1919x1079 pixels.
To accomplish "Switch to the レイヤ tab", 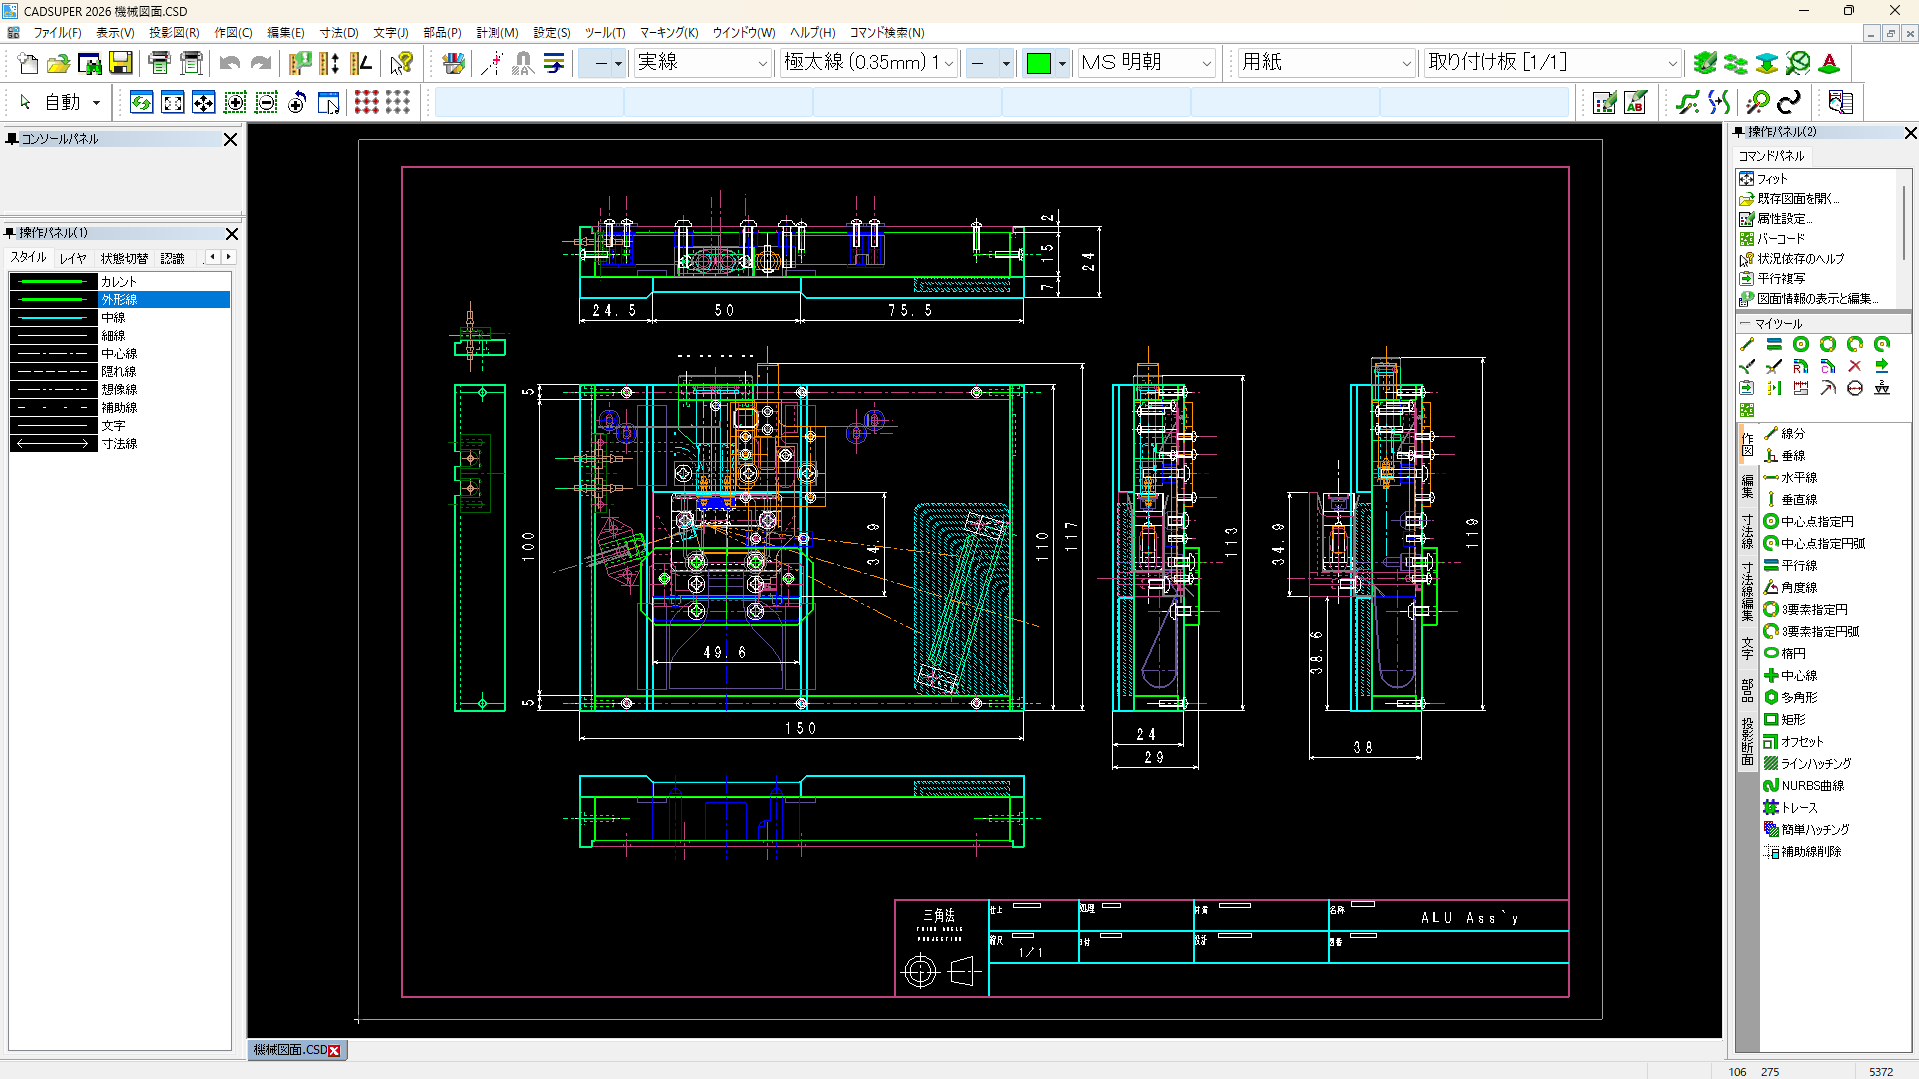I will (73, 258).
